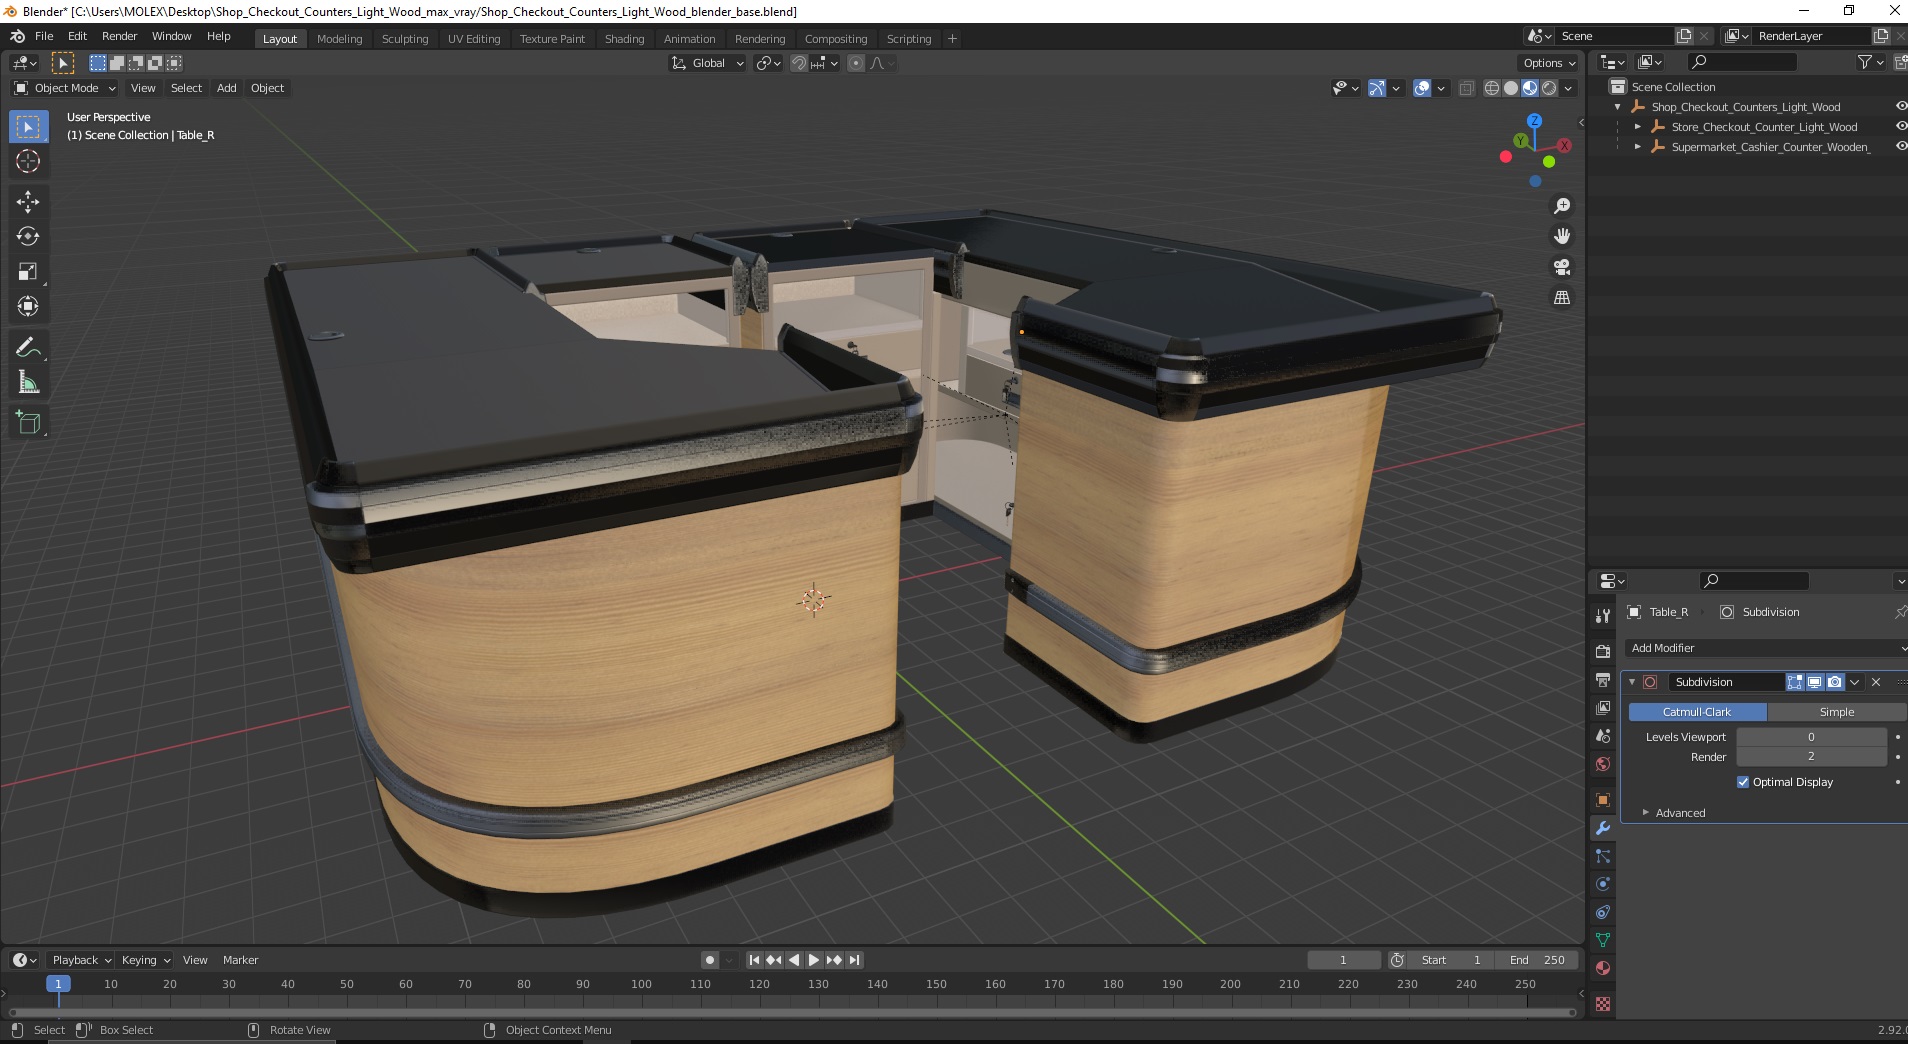
Task: Select the Cursor tool in toolbar
Action: [28, 161]
